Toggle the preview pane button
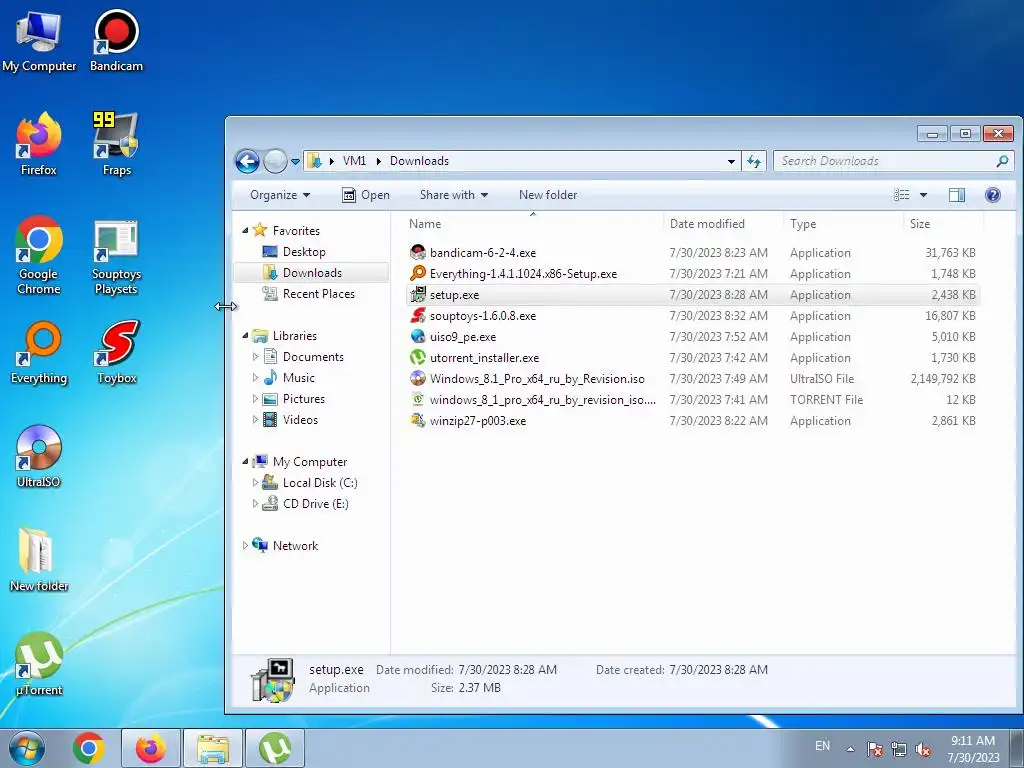 957,195
